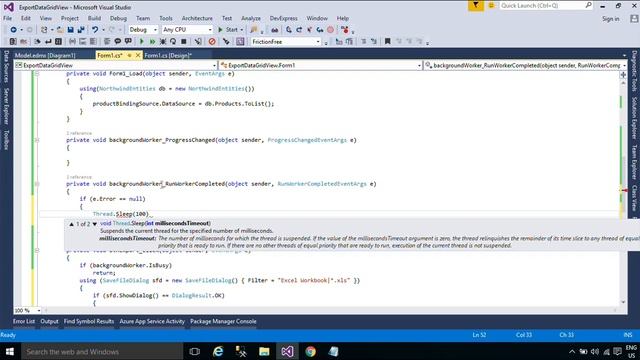Click the bookmark toolbar icon
This screenshot has height=360, width=640.
tap(388, 42)
